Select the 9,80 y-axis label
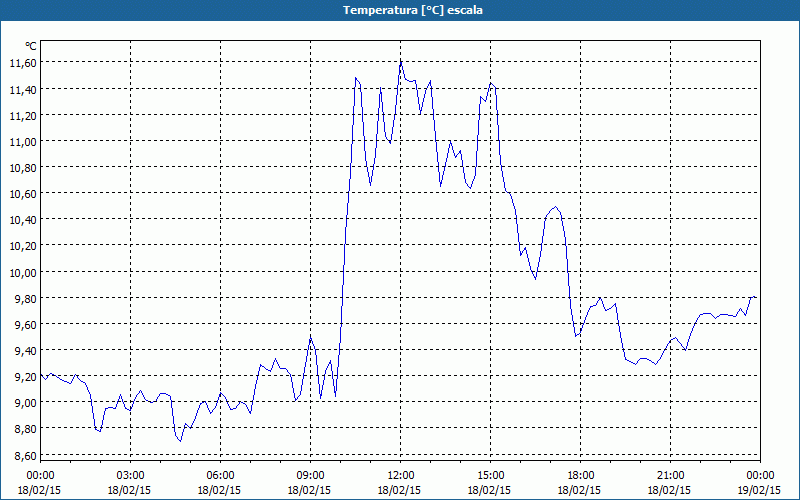Viewport: 800px width, 500px height. point(26,298)
